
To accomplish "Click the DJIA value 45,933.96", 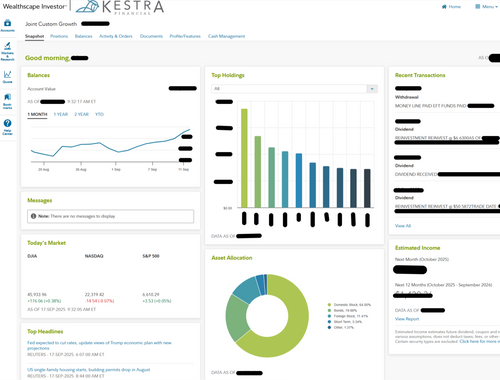I will tap(37, 295).
